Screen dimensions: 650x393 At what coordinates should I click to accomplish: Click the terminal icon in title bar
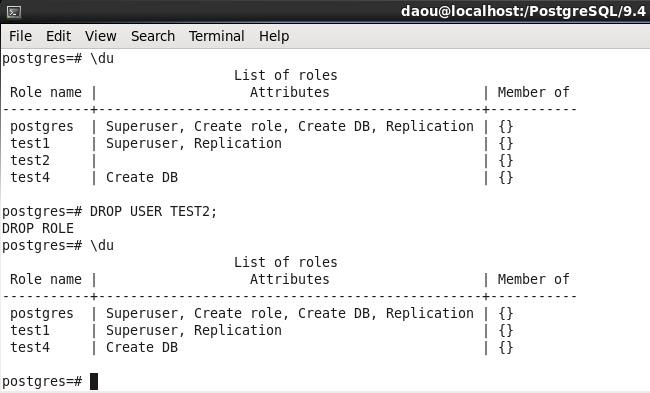[x=14, y=12]
